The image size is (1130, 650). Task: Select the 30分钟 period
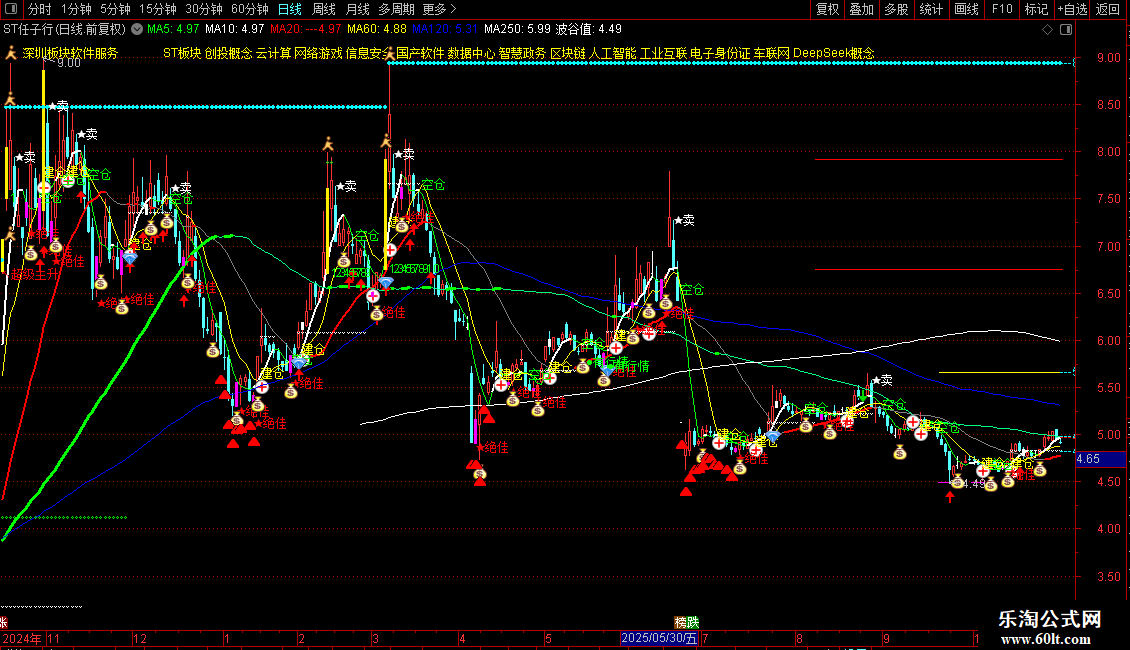[204, 9]
